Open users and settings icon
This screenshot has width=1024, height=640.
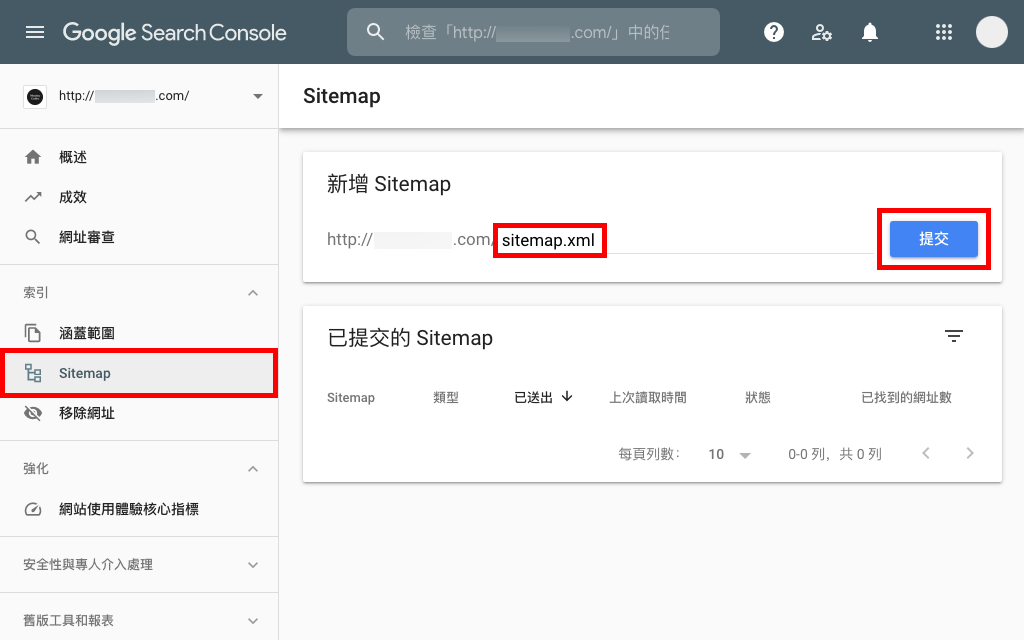[822, 32]
